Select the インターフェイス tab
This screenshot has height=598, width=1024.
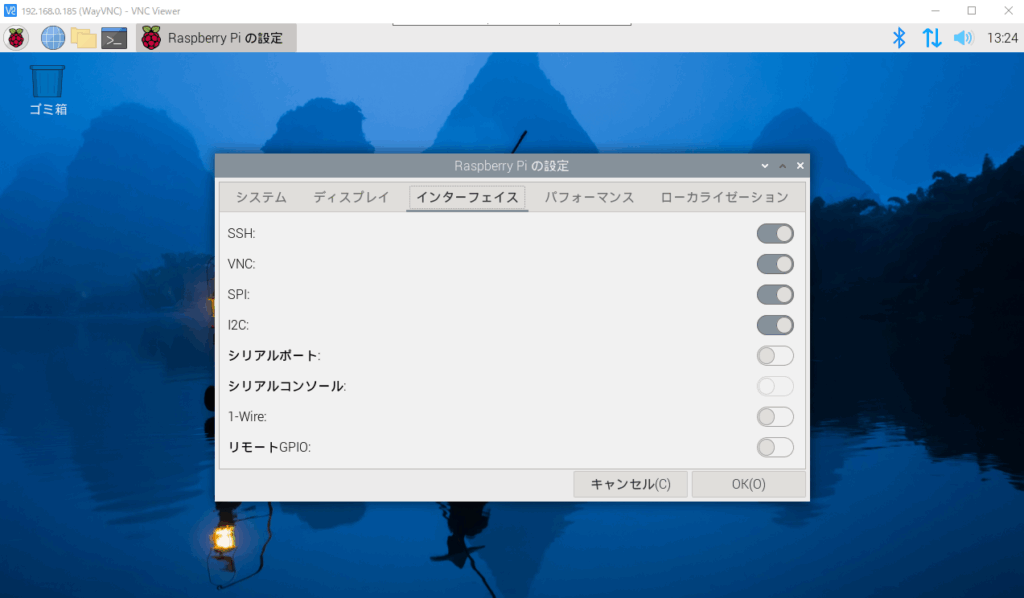coord(467,197)
